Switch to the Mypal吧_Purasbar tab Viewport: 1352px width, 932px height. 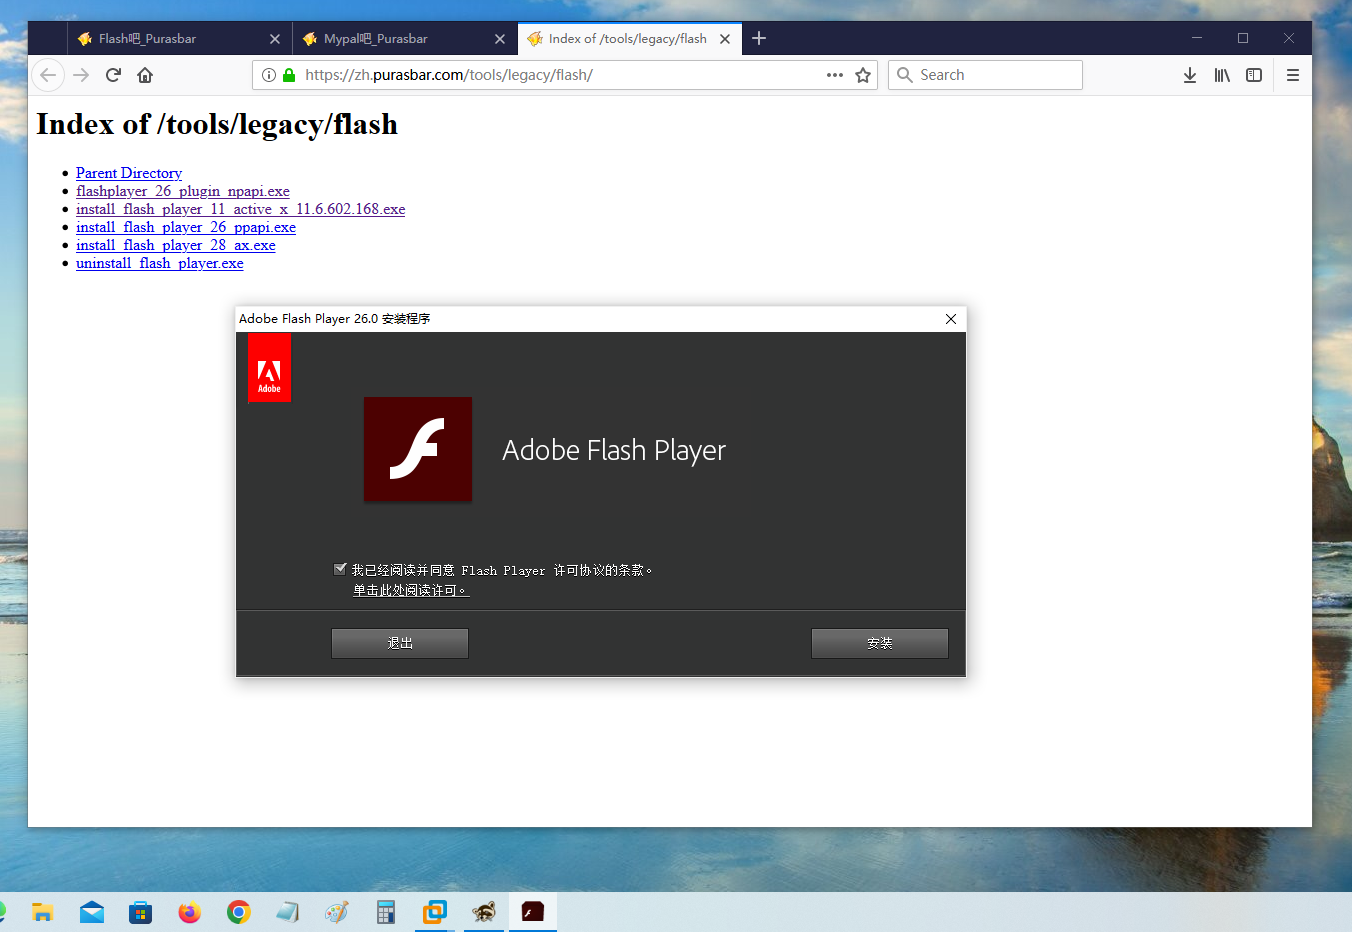pos(405,39)
